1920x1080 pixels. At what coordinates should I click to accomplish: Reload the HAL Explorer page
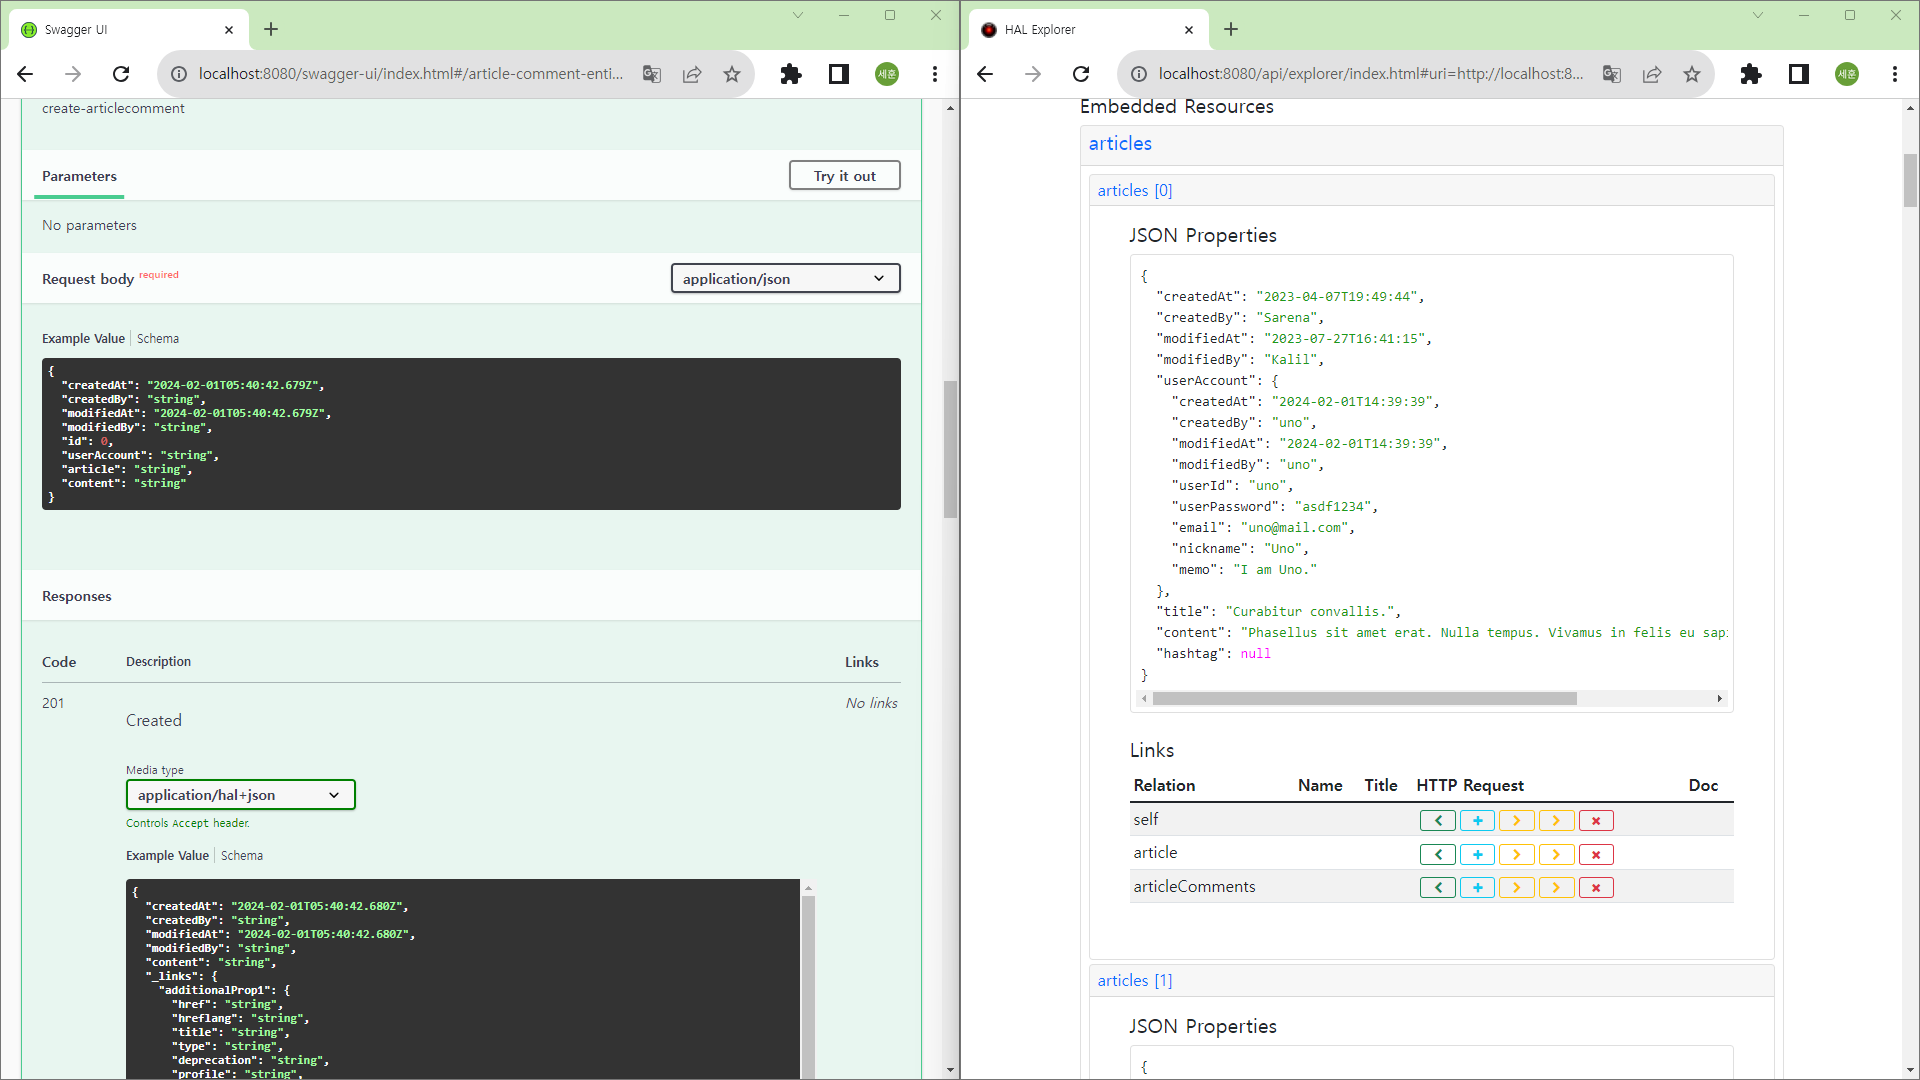pos(1081,74)
